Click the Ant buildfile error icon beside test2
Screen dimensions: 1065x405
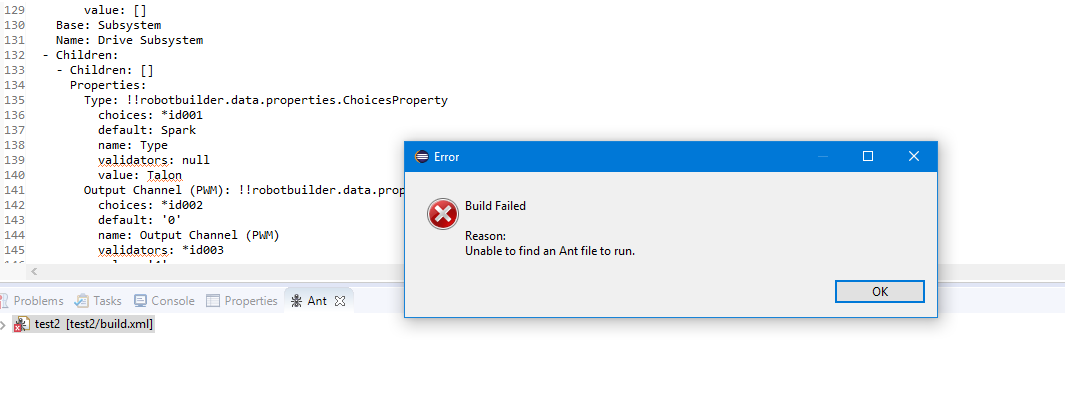[22, 324]
